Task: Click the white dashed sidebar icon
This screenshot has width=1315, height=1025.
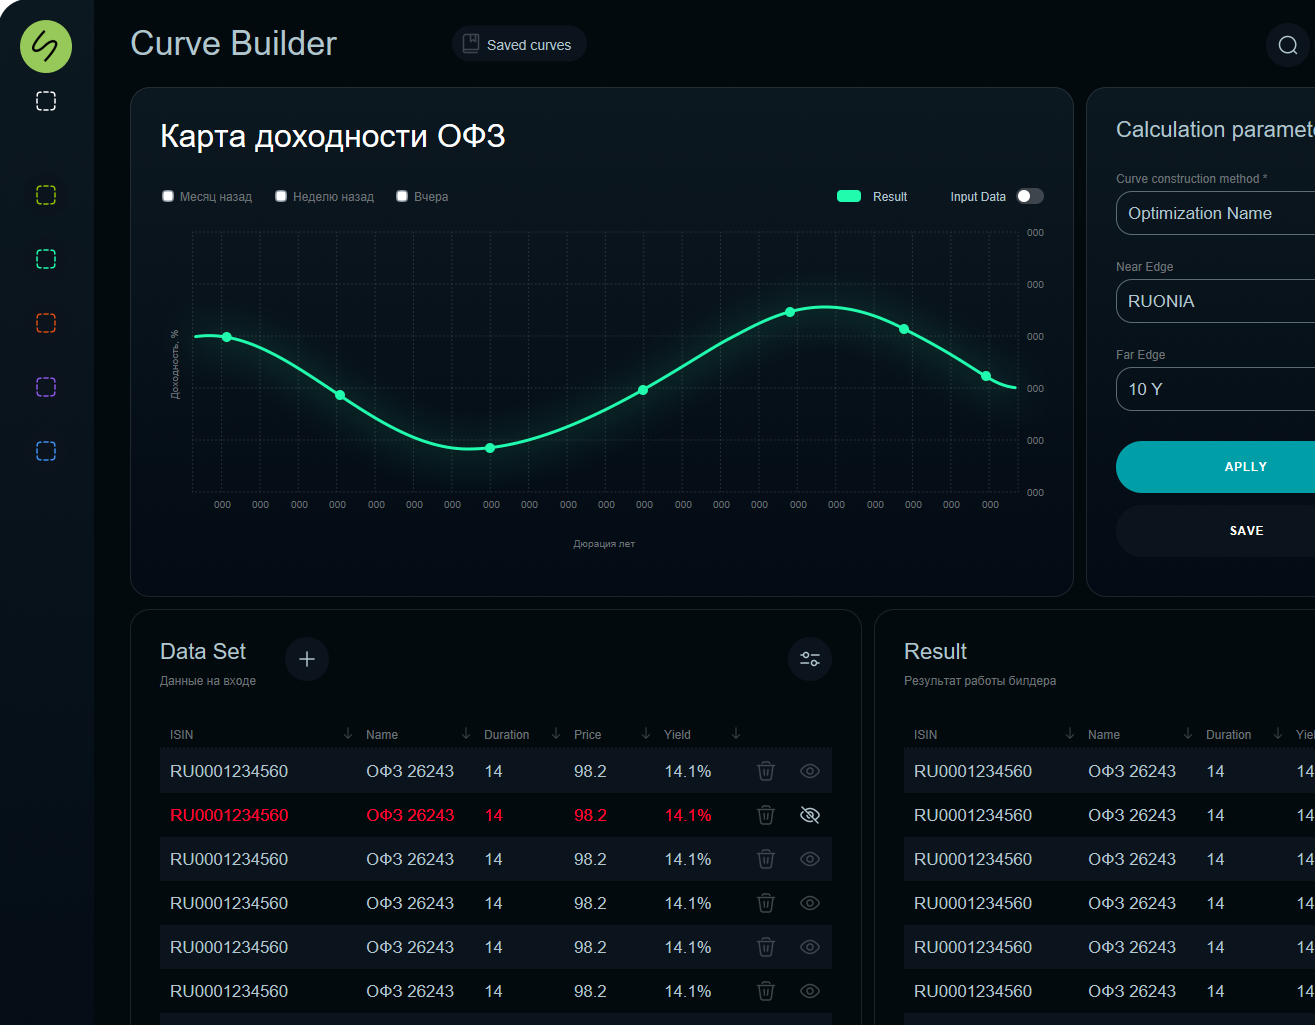Action: tap(46, 101)
